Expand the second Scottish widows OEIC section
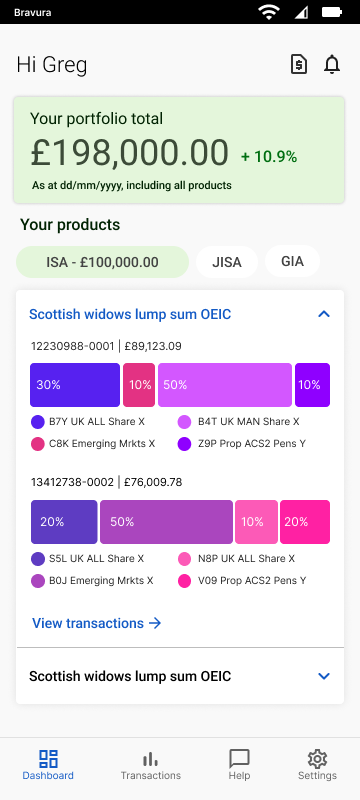360x800 pixels. click(324, 677)
